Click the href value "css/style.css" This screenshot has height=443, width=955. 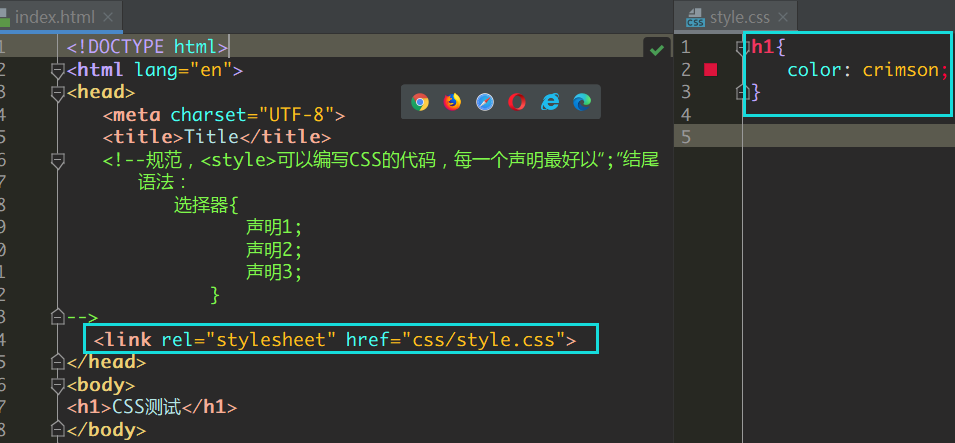[x=482, y=339]
